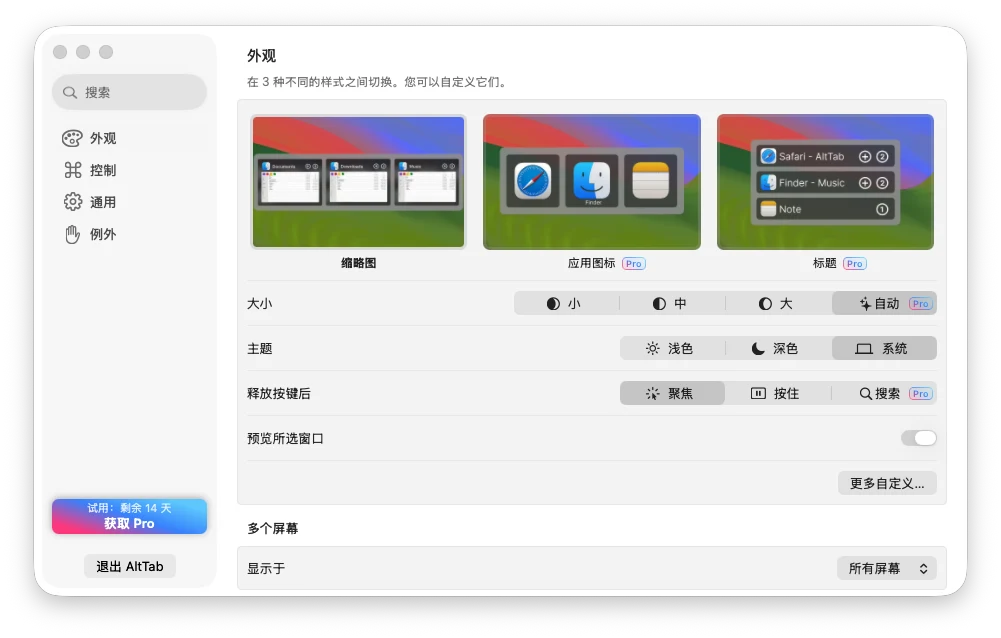
Task: Choose the 系统 system theme
Action: point(884,348)
